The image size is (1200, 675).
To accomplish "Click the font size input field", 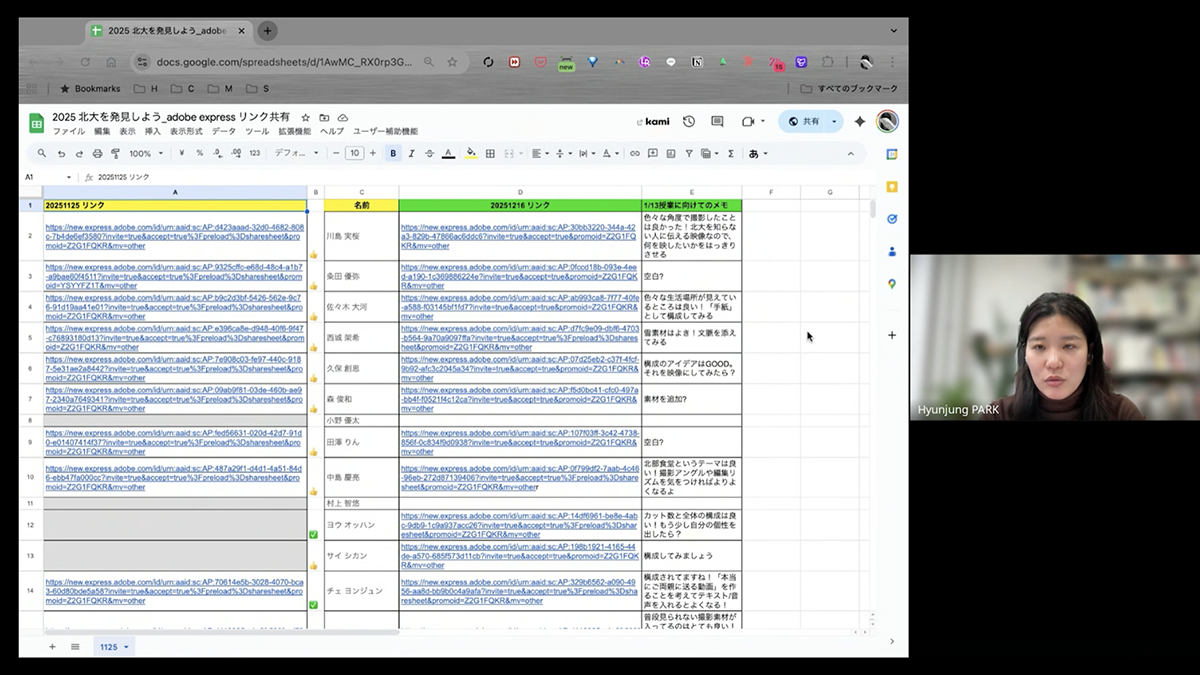I will [355, 154].
